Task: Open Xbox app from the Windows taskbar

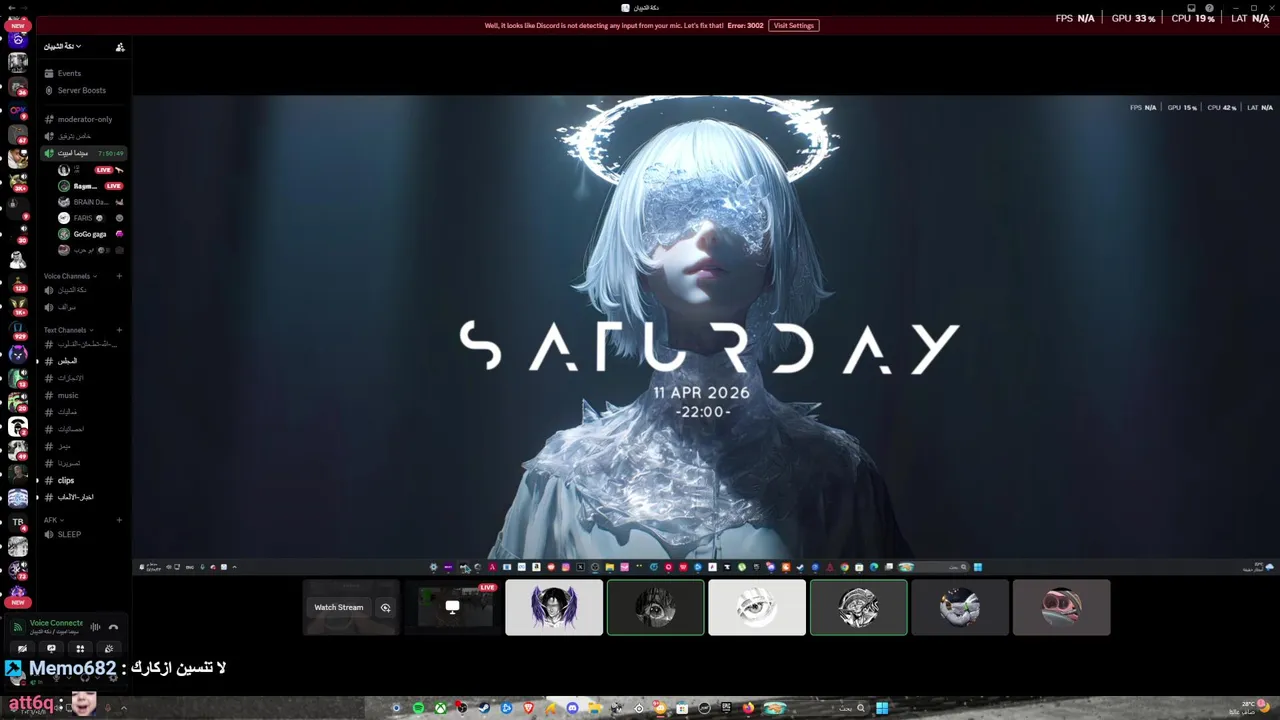Action: coord(440,708)
